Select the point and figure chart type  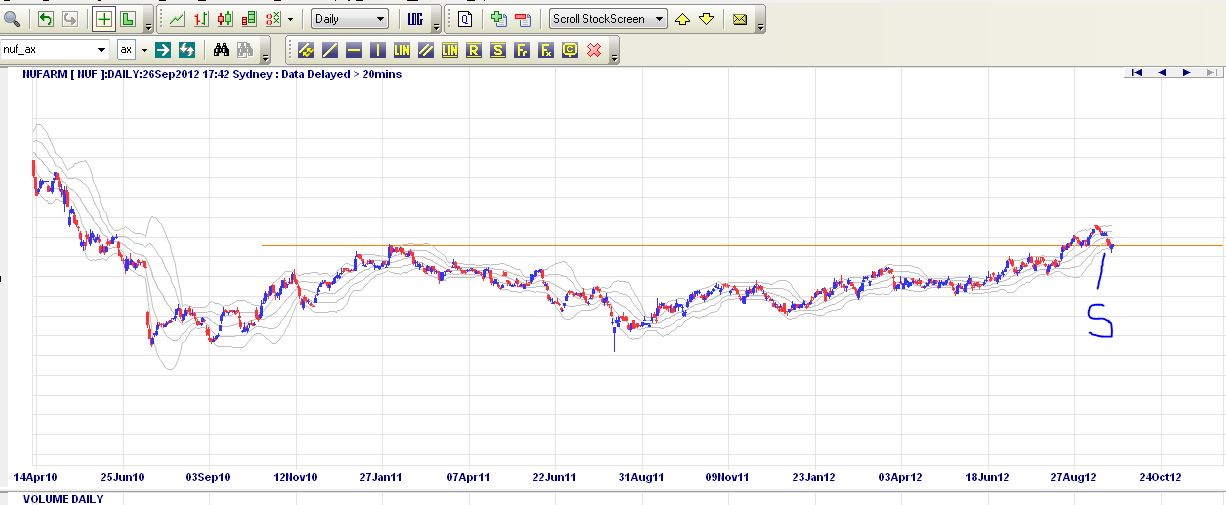coord(272,18)
